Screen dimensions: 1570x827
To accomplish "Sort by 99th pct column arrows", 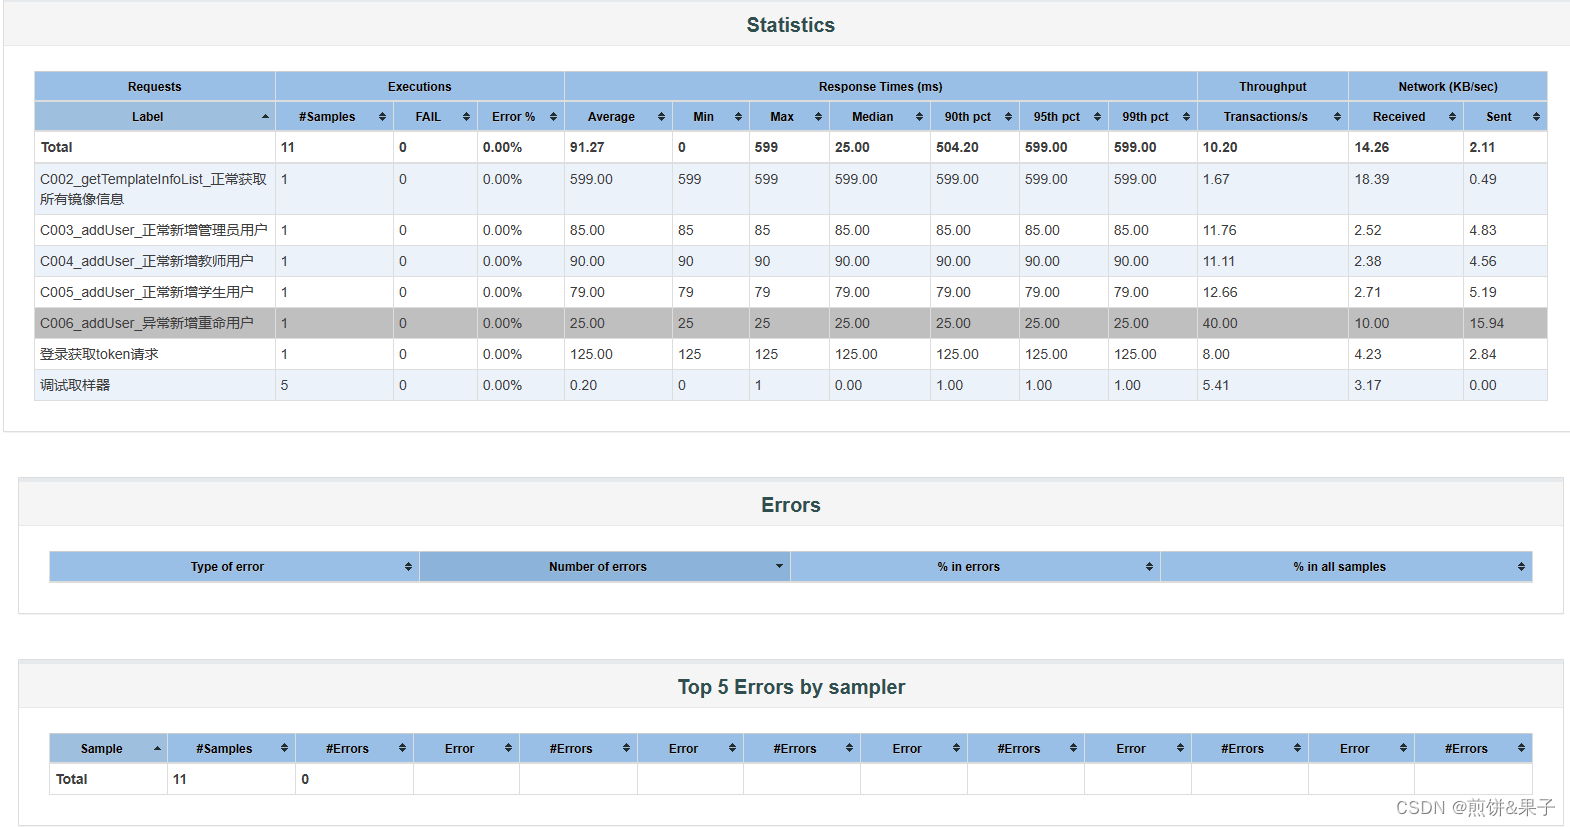I will (x=1186, y=117).
